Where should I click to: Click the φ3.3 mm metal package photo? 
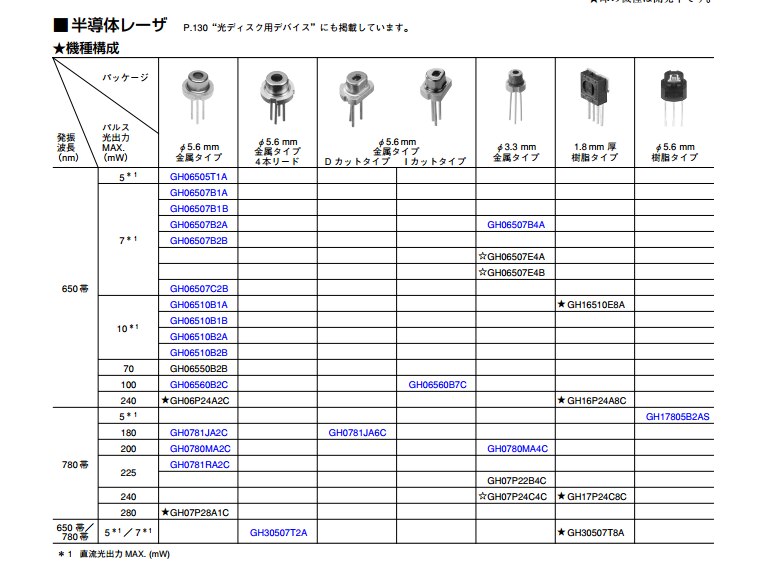coord(516,95)
